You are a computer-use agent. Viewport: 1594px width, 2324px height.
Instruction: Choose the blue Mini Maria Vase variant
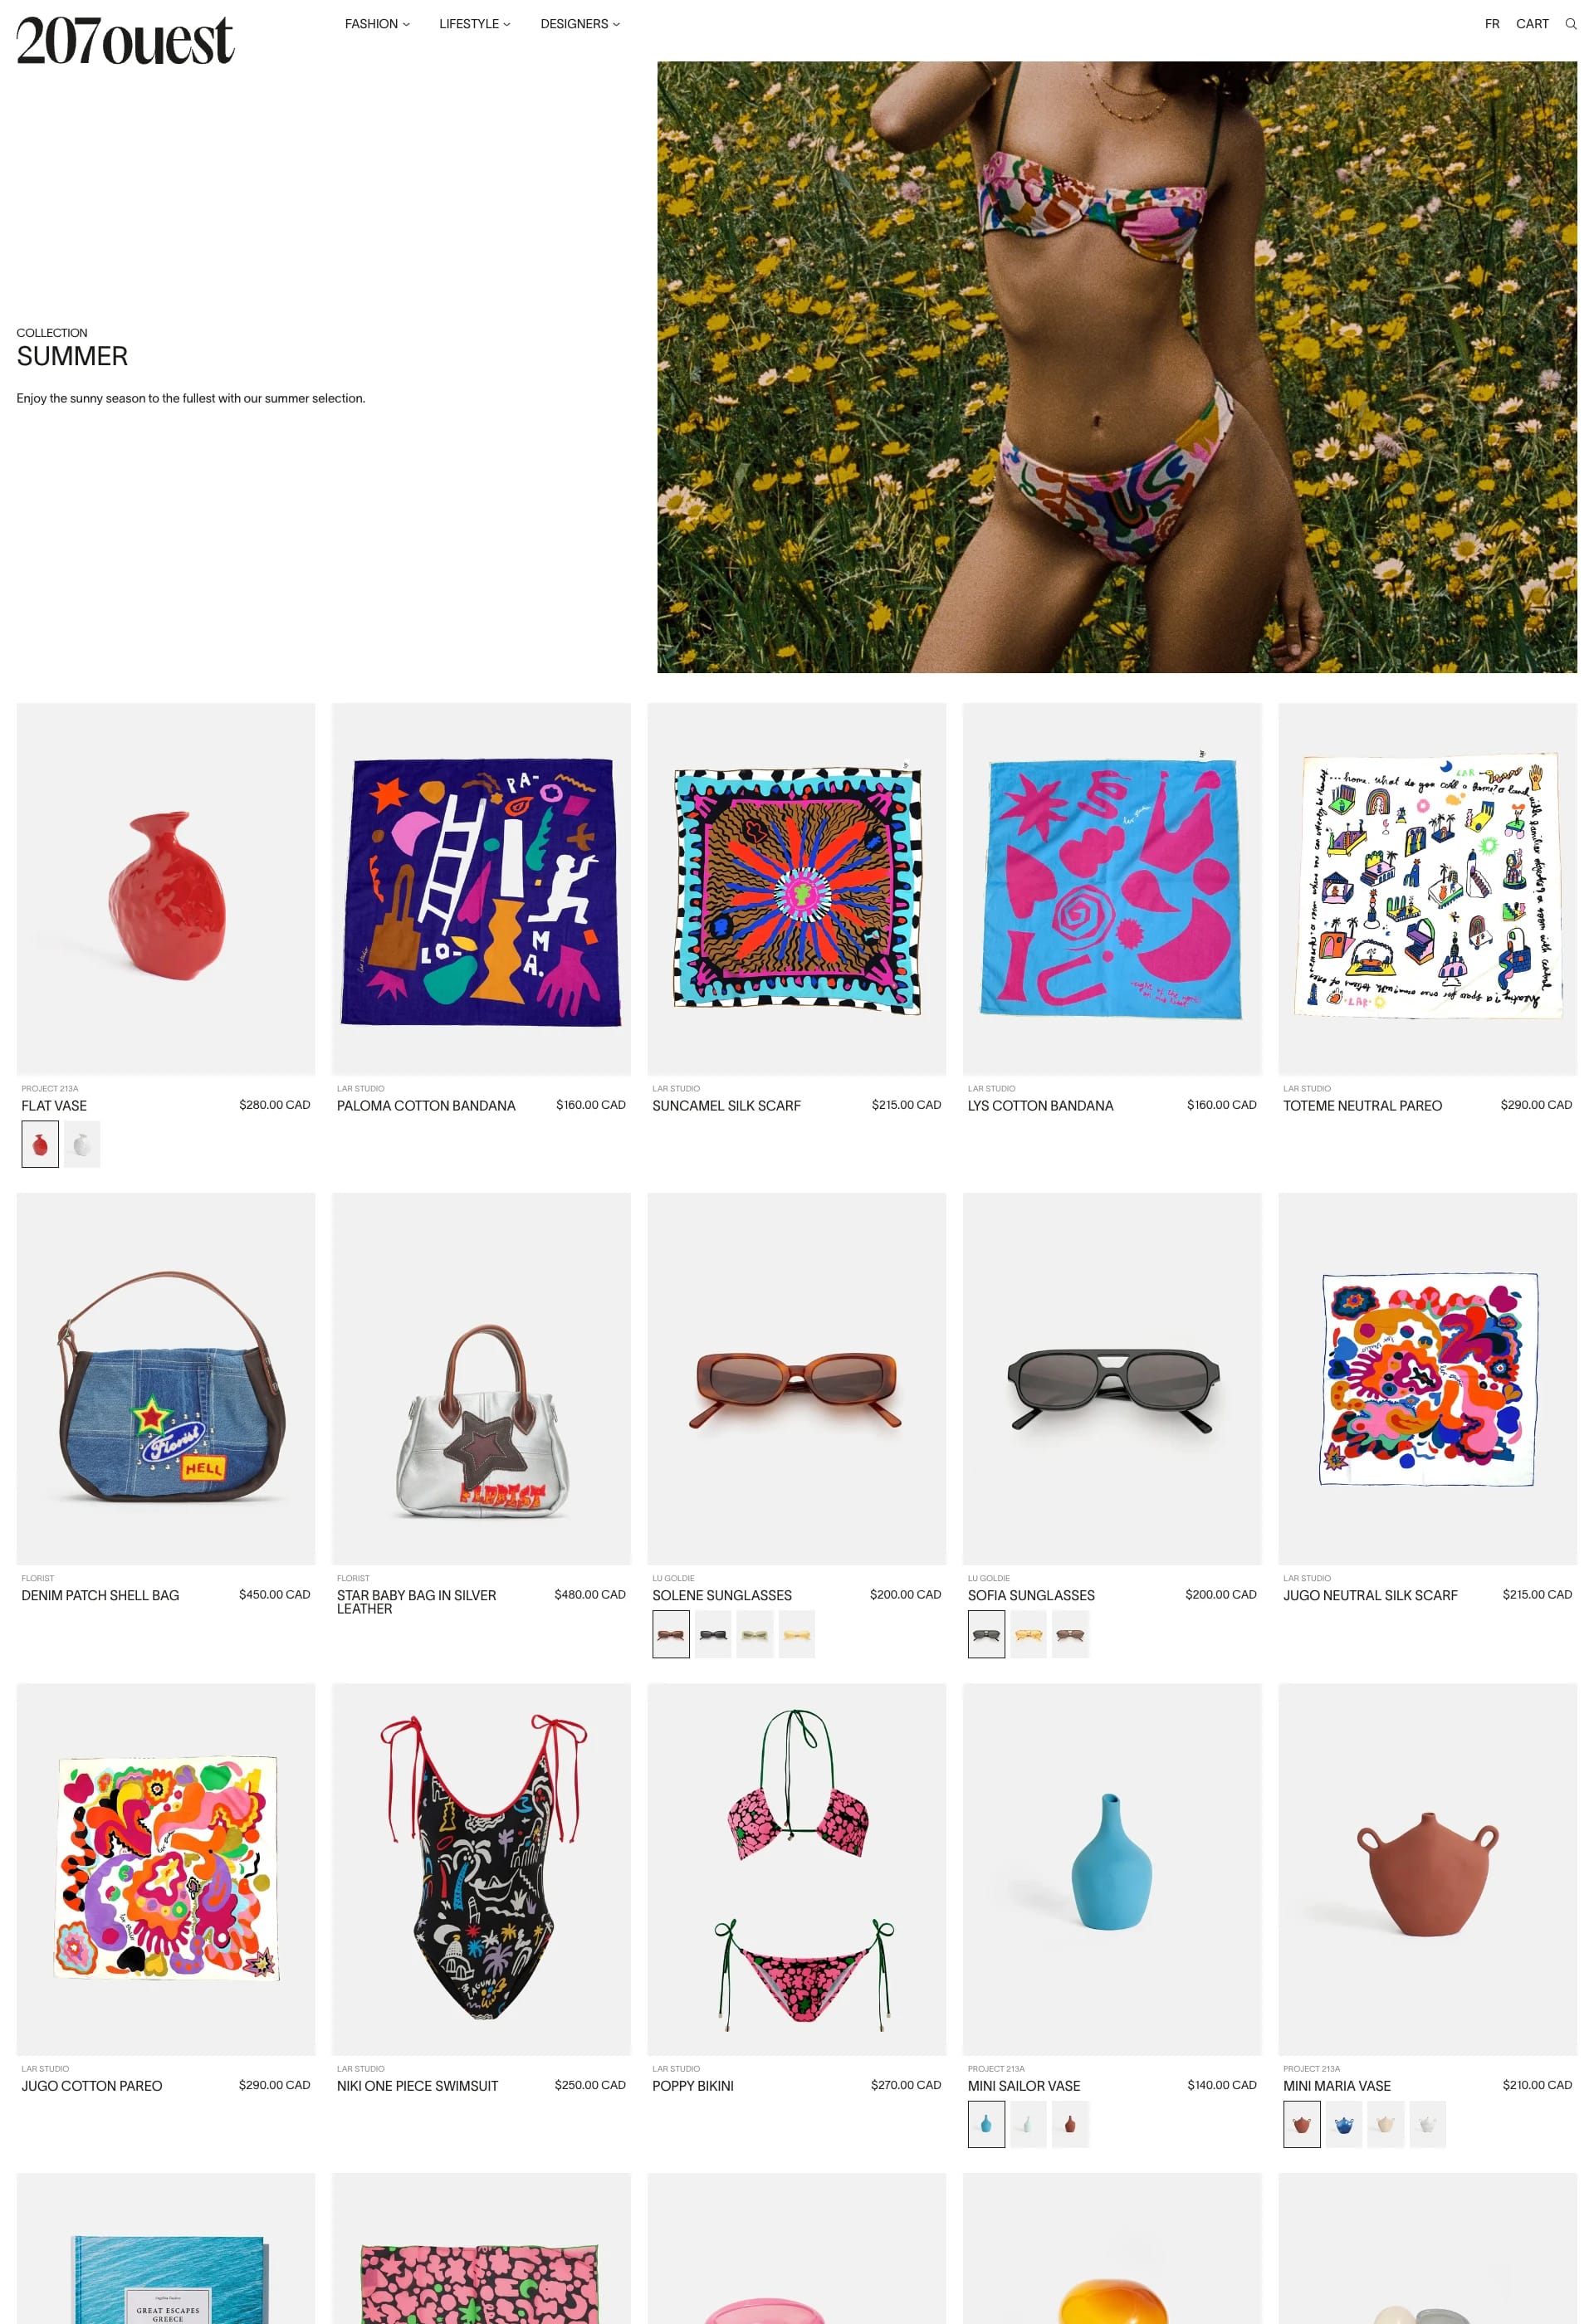click(x=1343, y=2124)
